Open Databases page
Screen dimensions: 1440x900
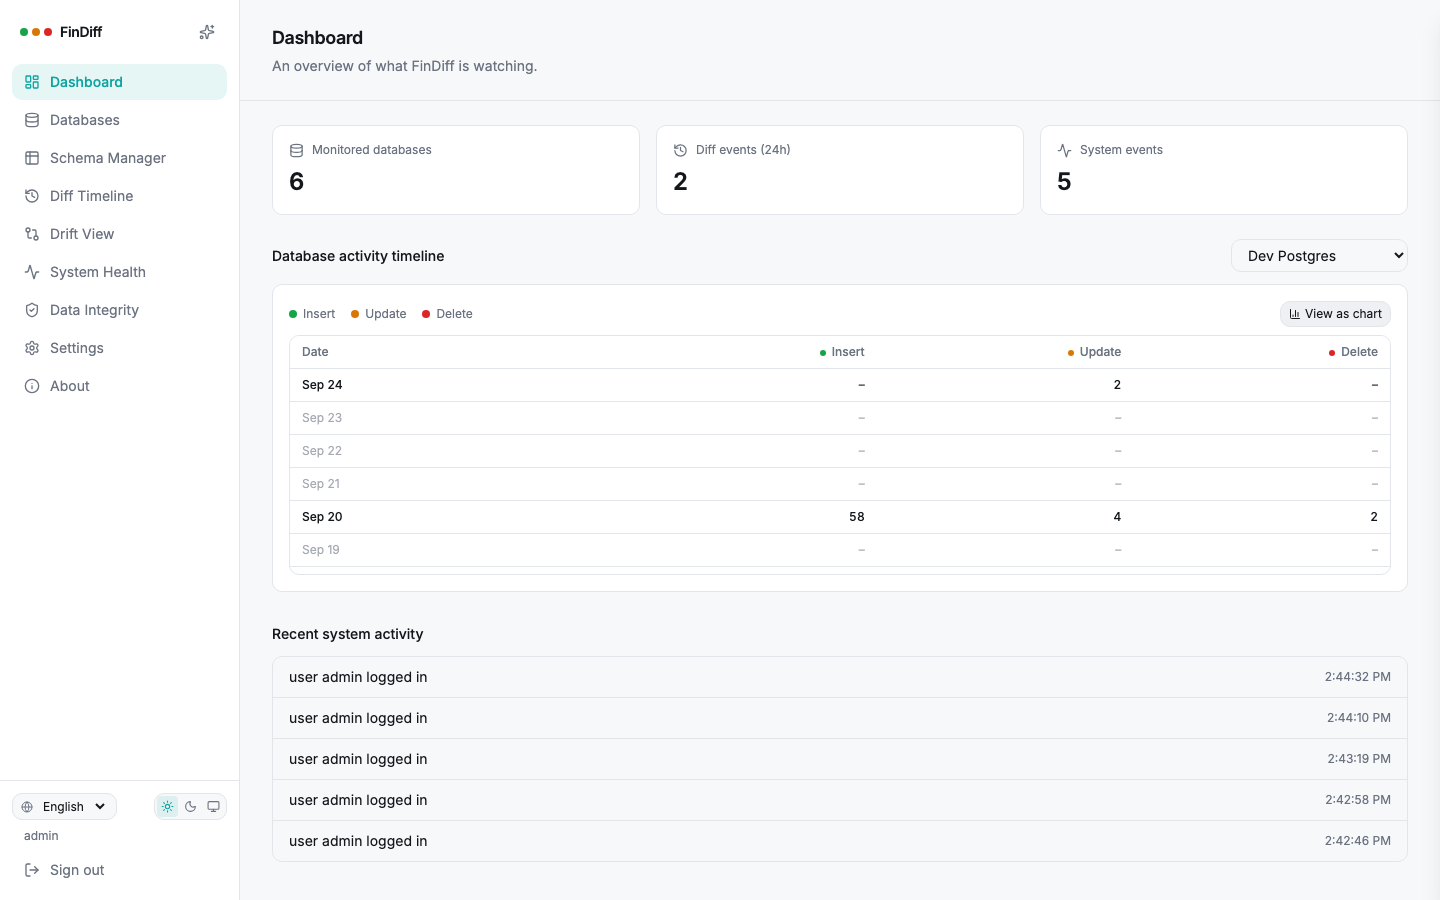click(120, 120)
